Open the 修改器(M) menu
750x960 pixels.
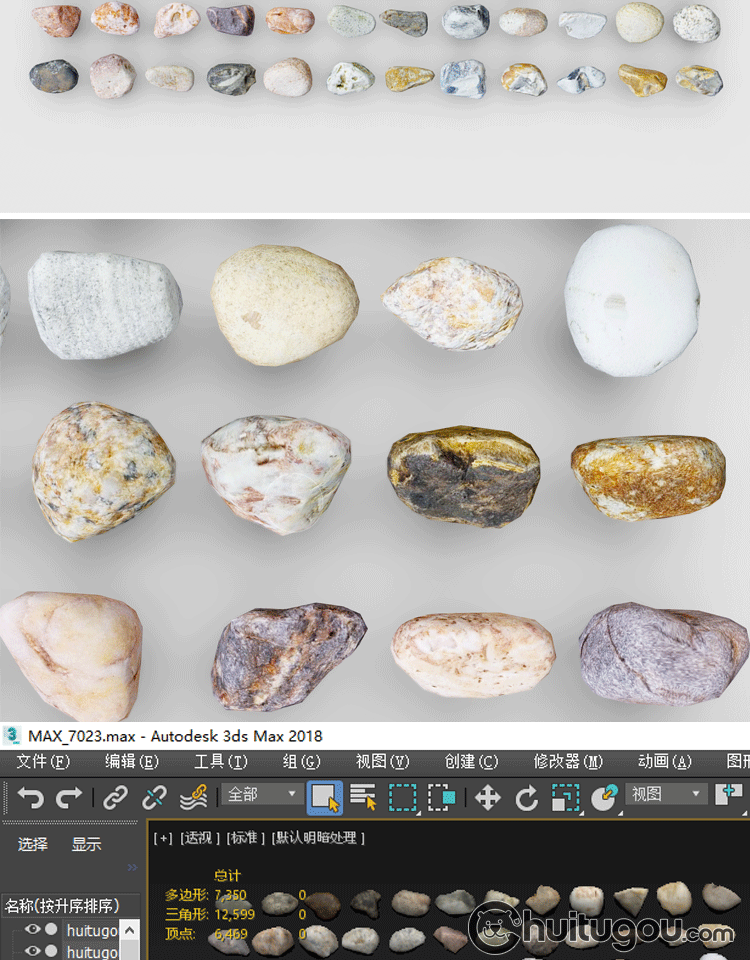click(568, 762)
